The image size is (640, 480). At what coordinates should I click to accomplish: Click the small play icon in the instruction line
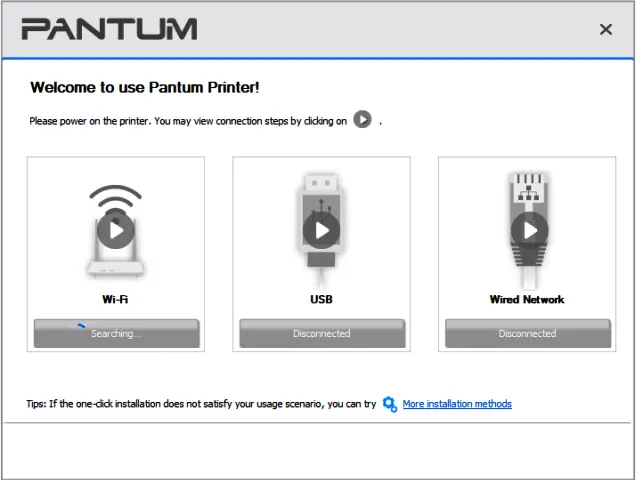point(362,120)
